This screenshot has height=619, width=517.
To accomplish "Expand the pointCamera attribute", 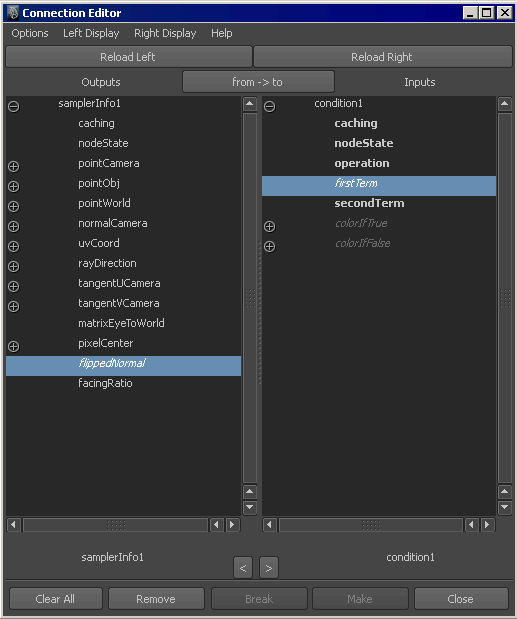I will tap(13, 167).
